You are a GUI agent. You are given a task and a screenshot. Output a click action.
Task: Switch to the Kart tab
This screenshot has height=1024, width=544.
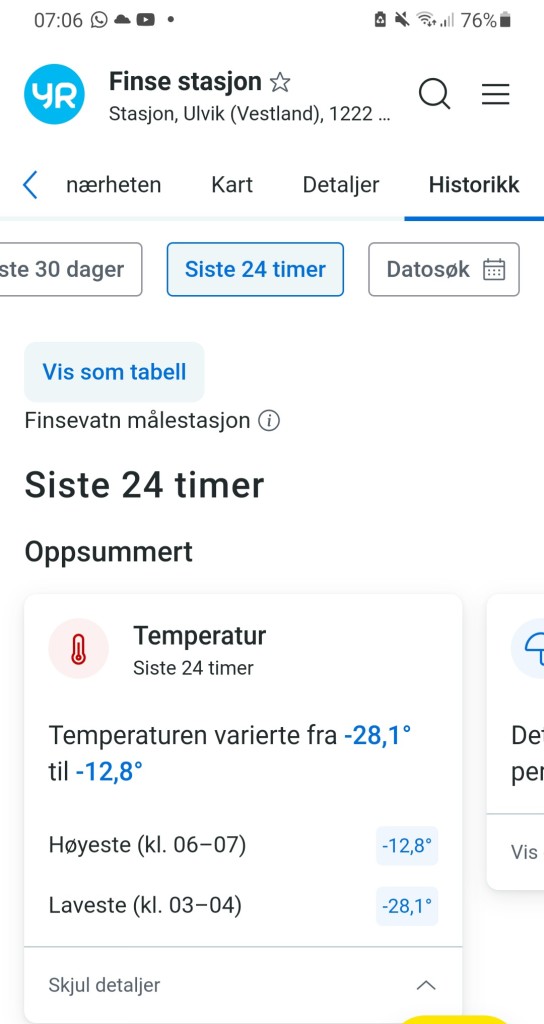tap(232, 185)
